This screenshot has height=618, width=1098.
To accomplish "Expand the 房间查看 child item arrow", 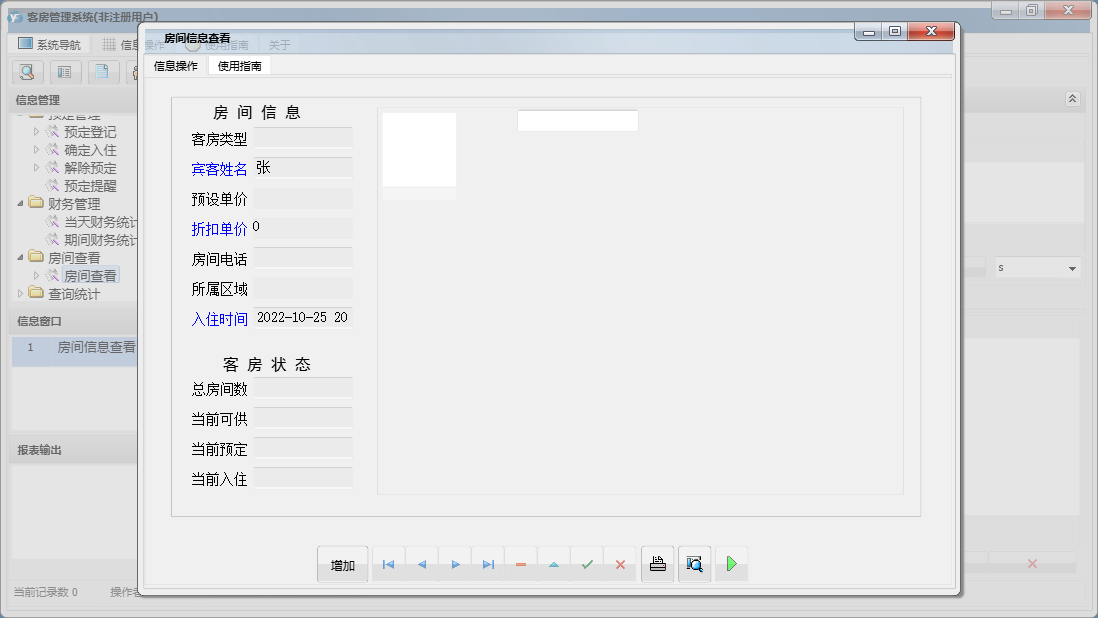I will pyautogui.click(x=36, y=276).
